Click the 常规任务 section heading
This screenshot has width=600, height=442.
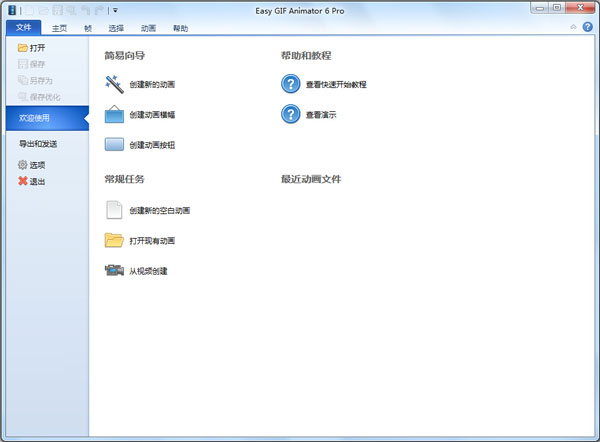coord(124,179)
